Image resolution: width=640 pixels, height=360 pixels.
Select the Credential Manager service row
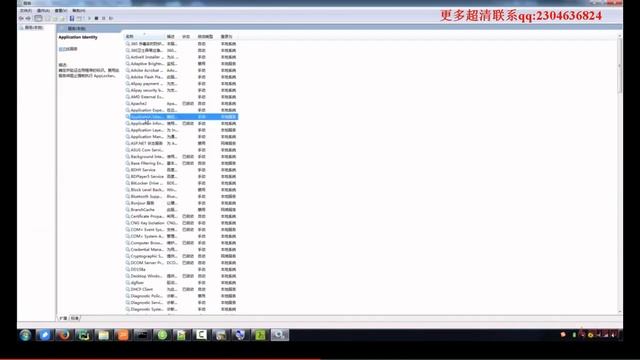point(181,249)
